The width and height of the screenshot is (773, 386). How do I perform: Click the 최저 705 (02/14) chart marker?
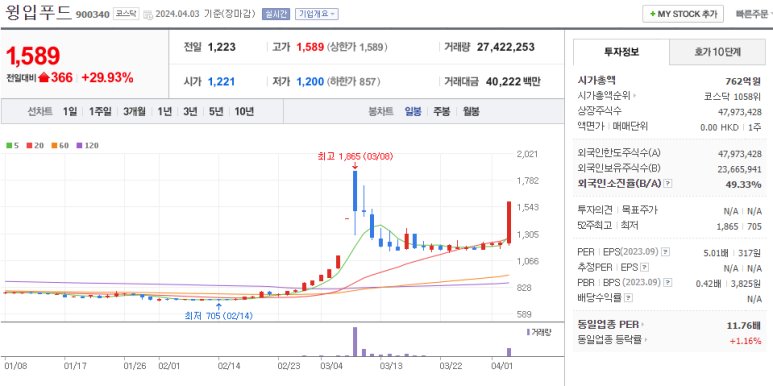pos(218,316)
